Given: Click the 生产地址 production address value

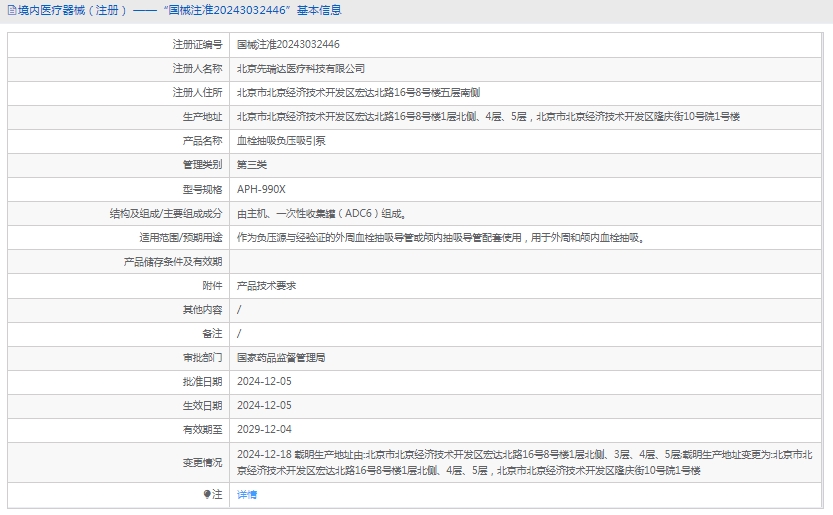Looking at the screenshot, I should point(488,117).
